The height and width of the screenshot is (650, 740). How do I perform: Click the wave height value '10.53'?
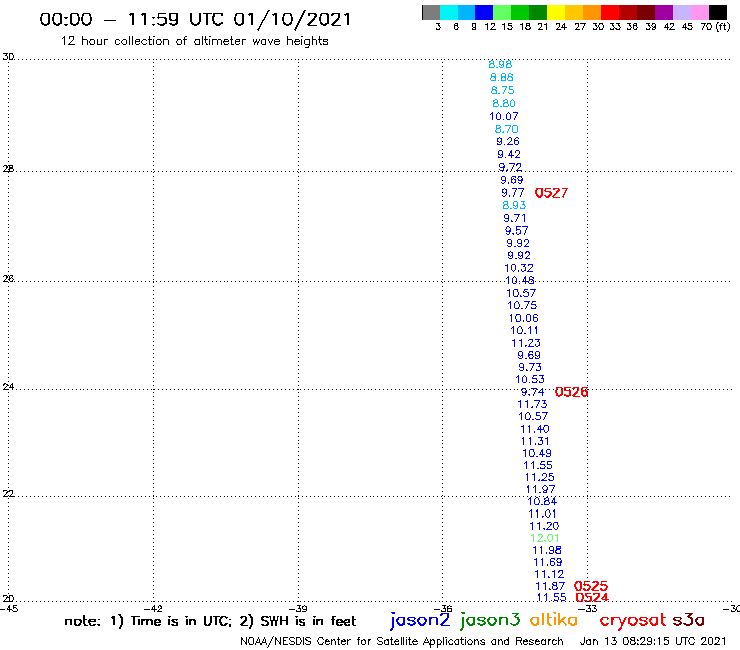pyautogui.click(x=530, y=380)
